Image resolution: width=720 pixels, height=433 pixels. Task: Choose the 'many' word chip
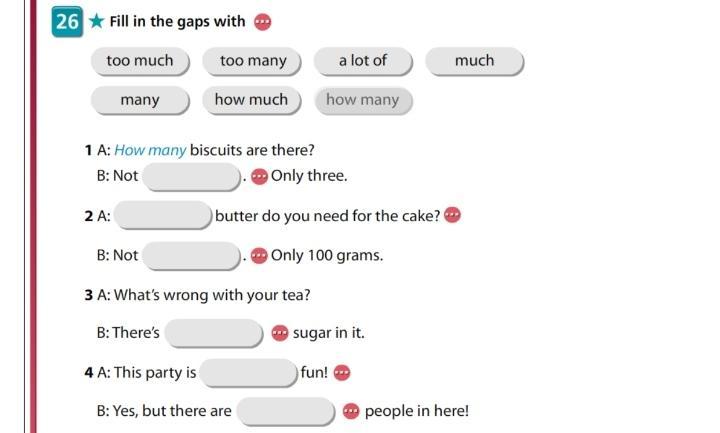(140, 100)
